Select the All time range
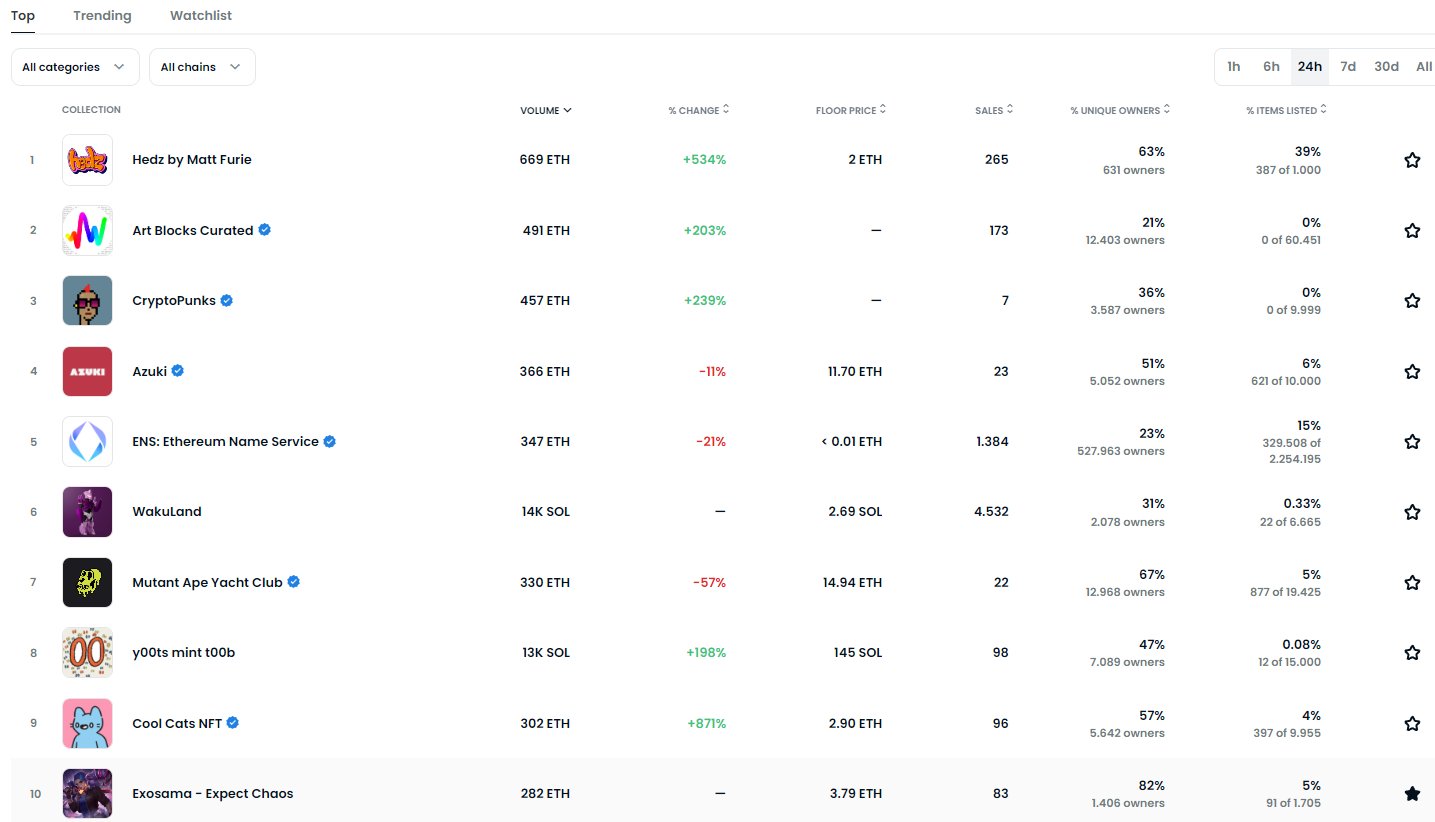The width and height of the screenshot is (1435, 822). pos(1424,67)
